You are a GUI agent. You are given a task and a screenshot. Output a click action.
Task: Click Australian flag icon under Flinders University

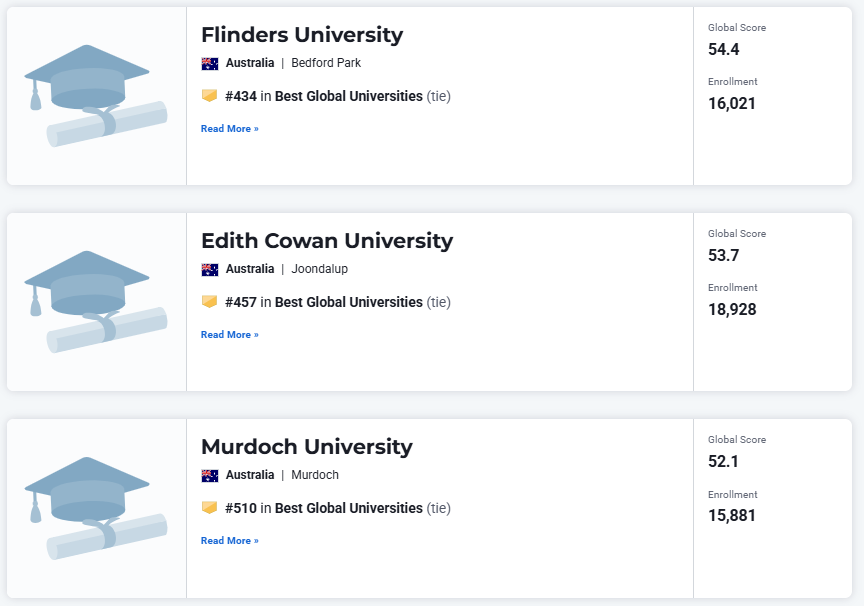(210, 63)
